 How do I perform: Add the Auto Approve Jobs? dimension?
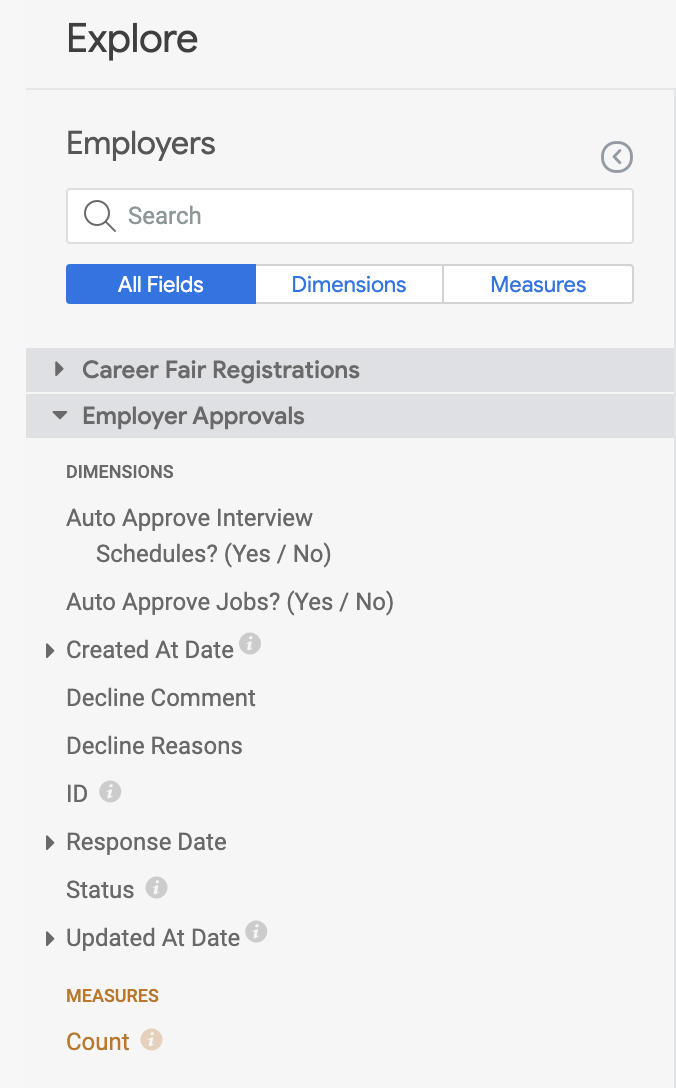coord(230,602)
